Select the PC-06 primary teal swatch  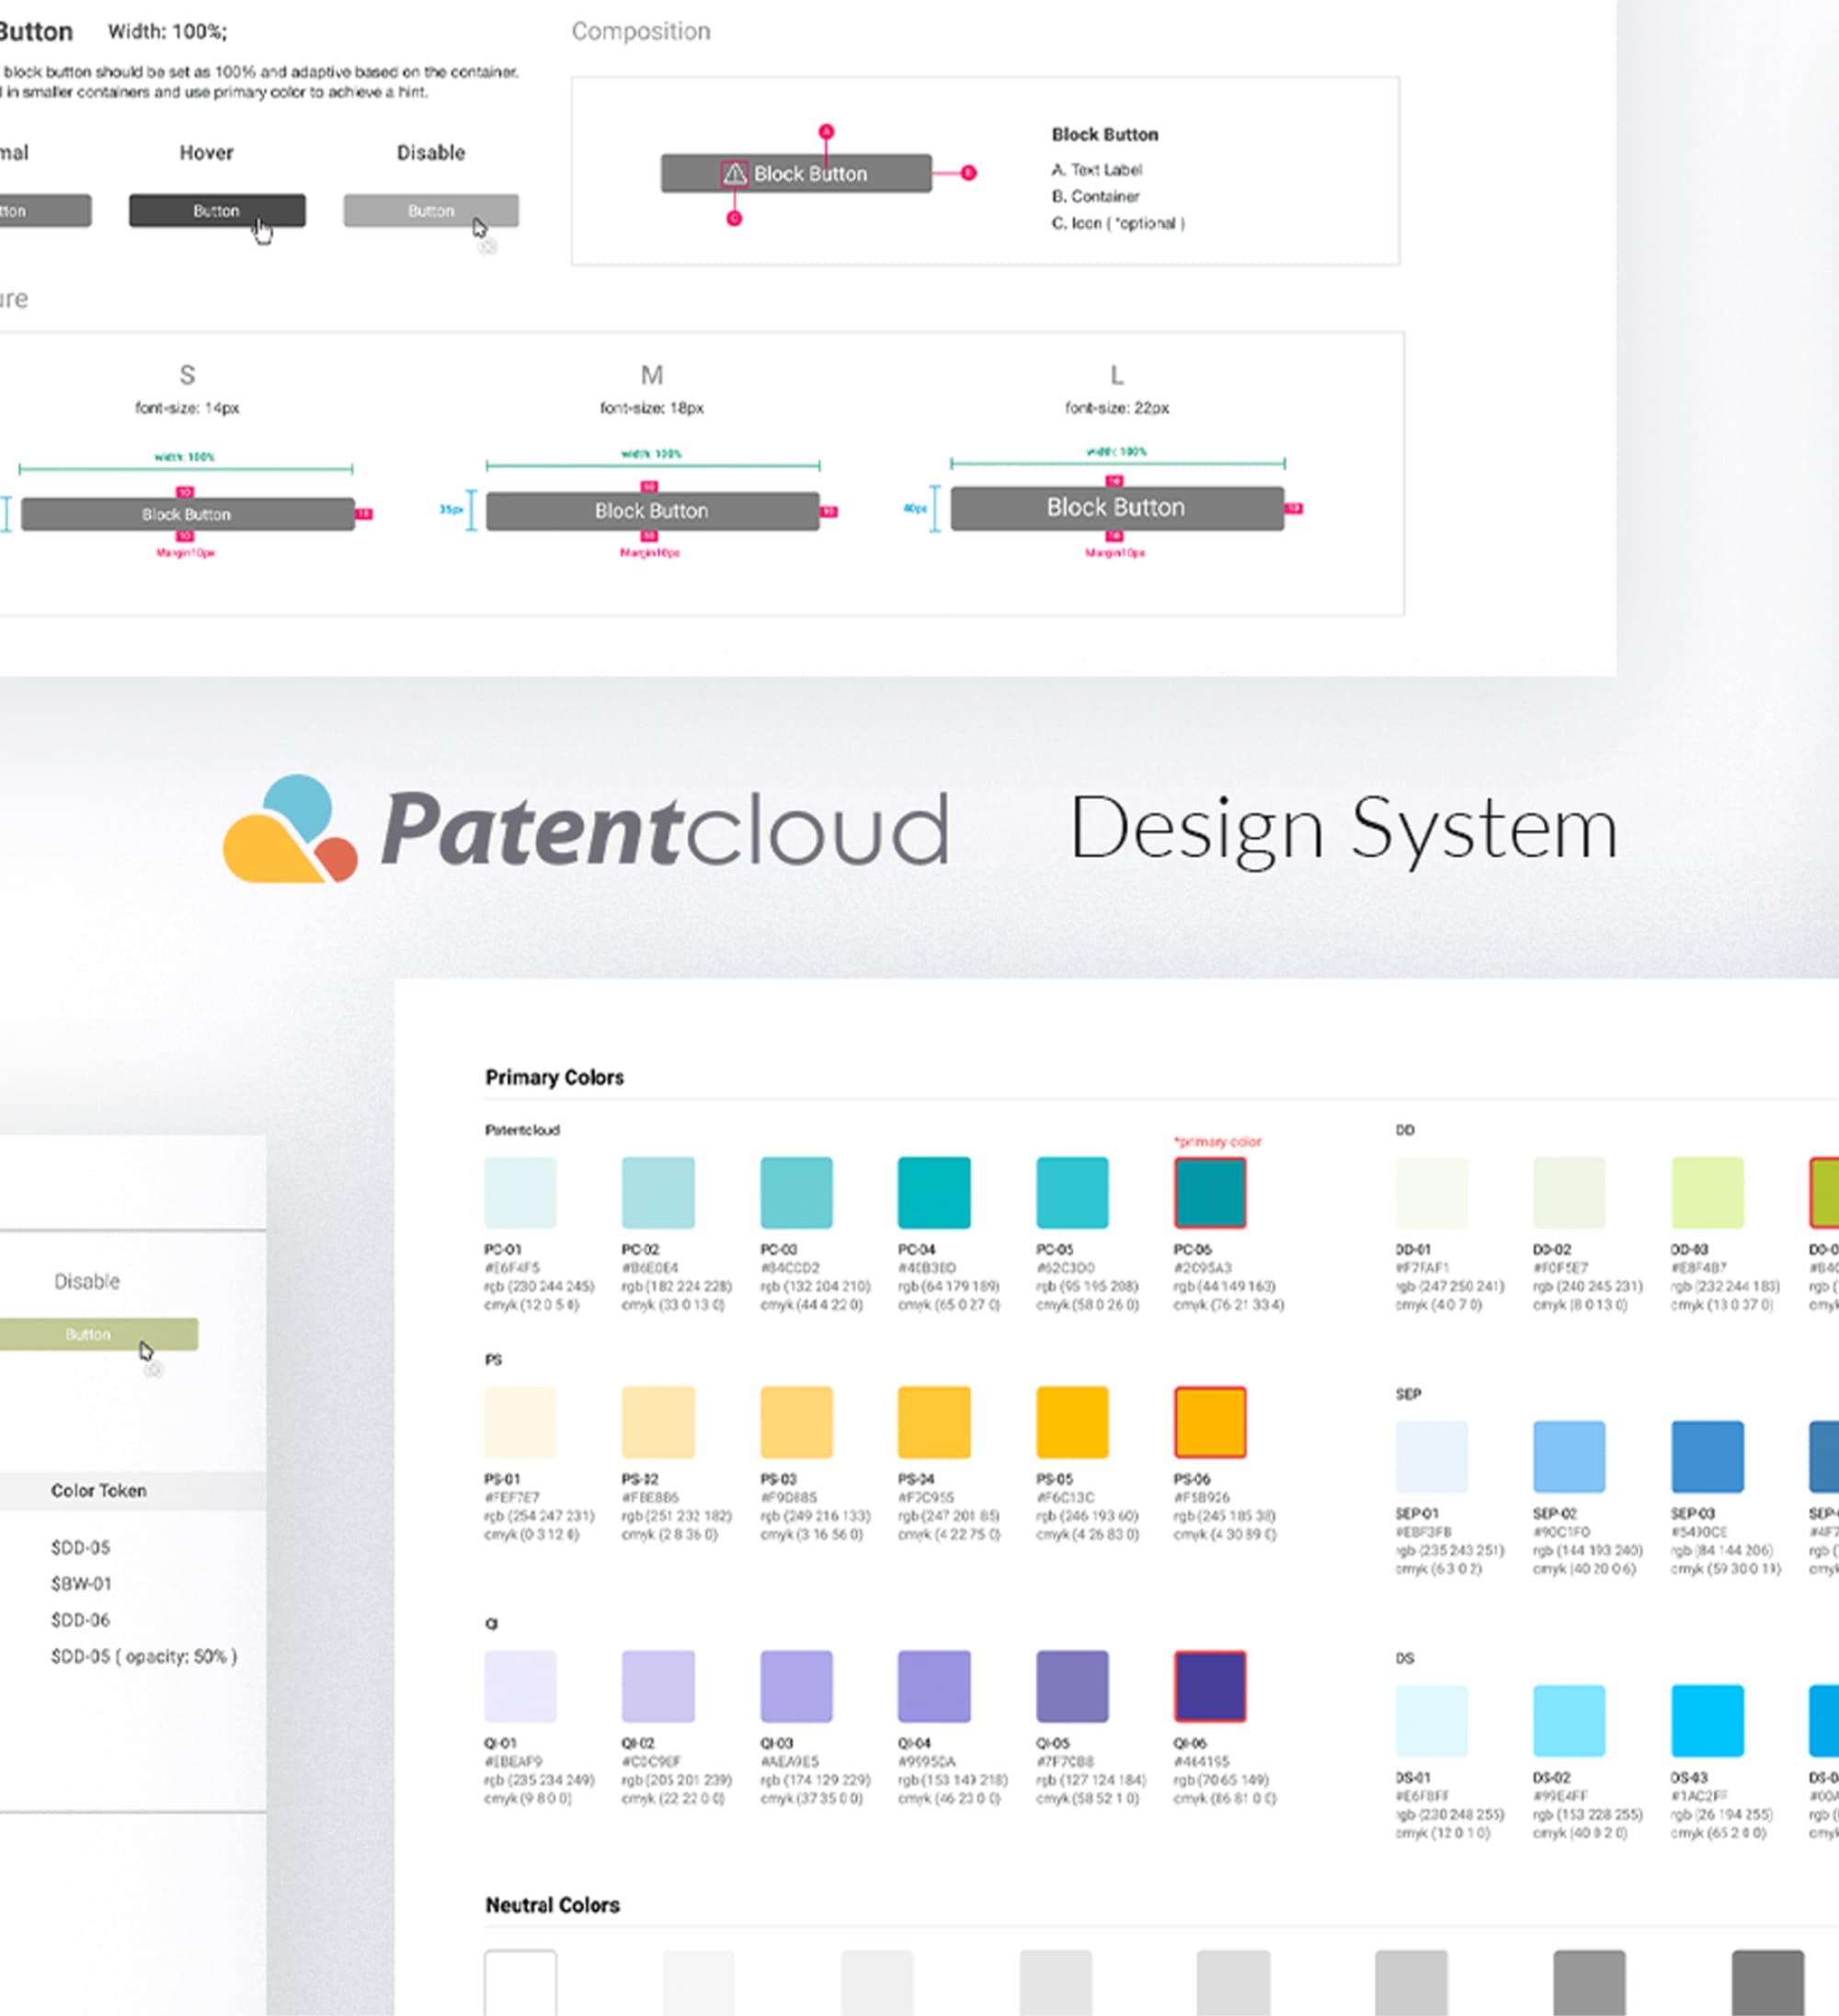(x=1209, y=1192)
